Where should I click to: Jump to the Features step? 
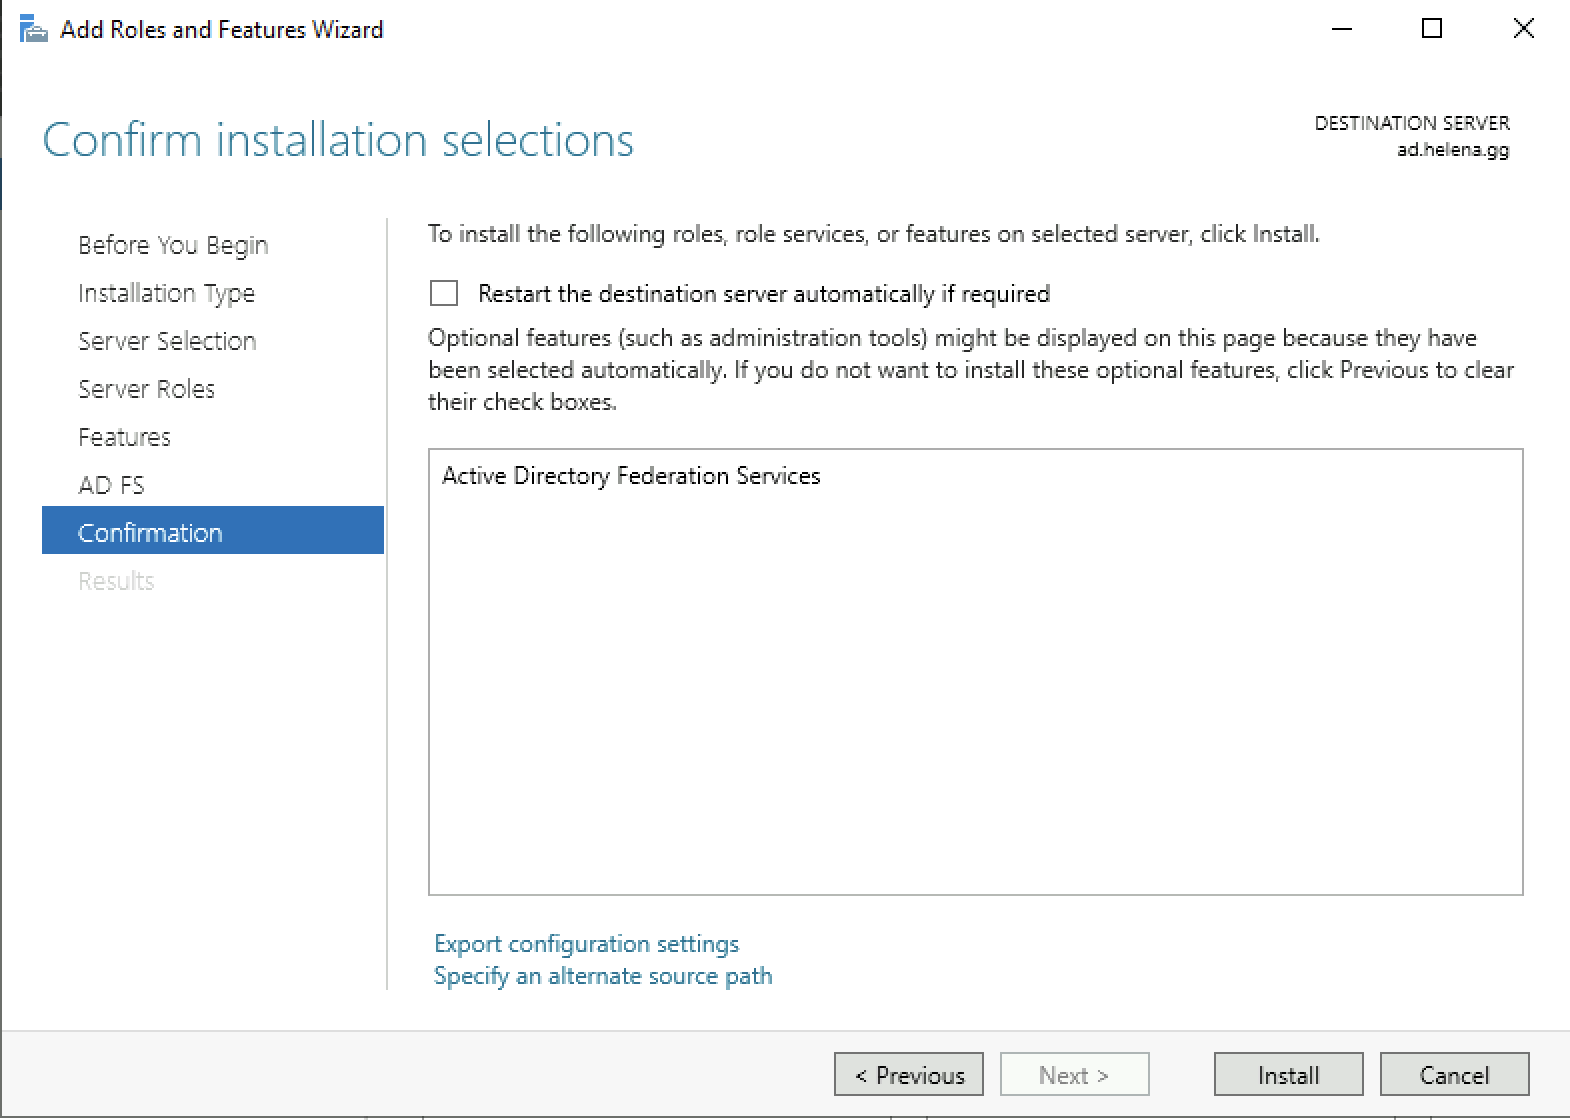124,437
